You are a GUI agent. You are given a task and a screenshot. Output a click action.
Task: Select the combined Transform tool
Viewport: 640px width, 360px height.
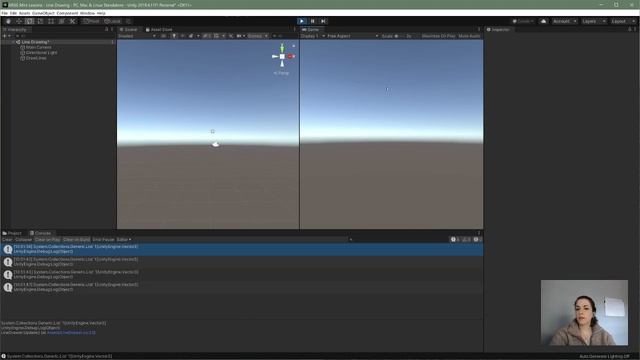62,21
